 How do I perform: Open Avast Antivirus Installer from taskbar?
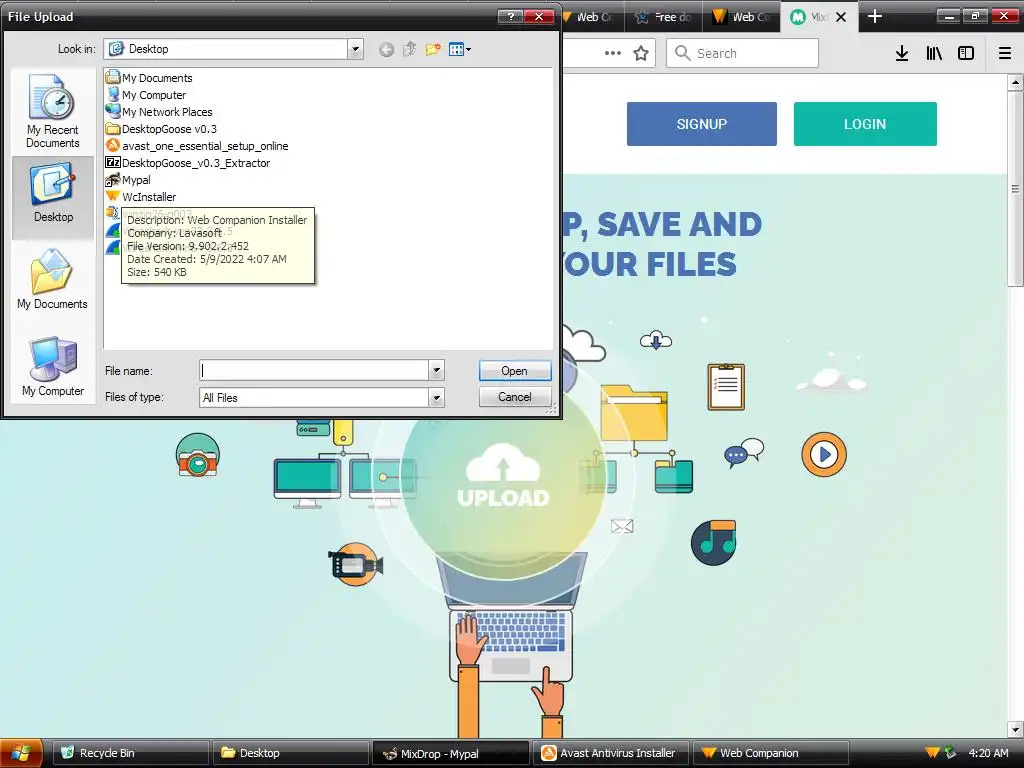(611, 753)
